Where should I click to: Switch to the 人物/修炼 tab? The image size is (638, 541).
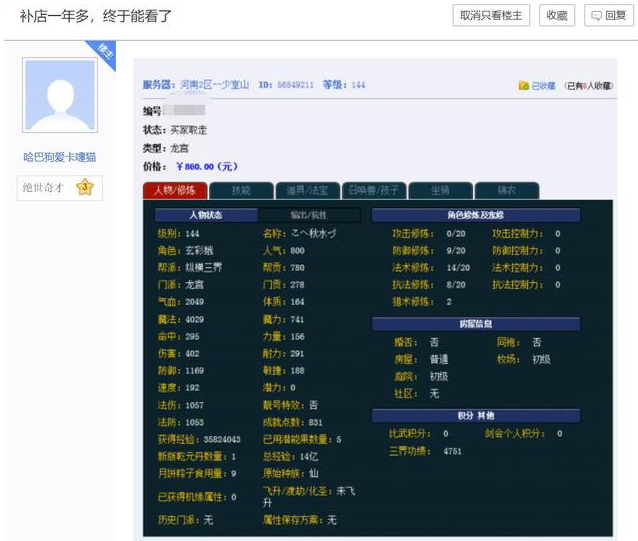pyautogui.click(x=175, y=190)
